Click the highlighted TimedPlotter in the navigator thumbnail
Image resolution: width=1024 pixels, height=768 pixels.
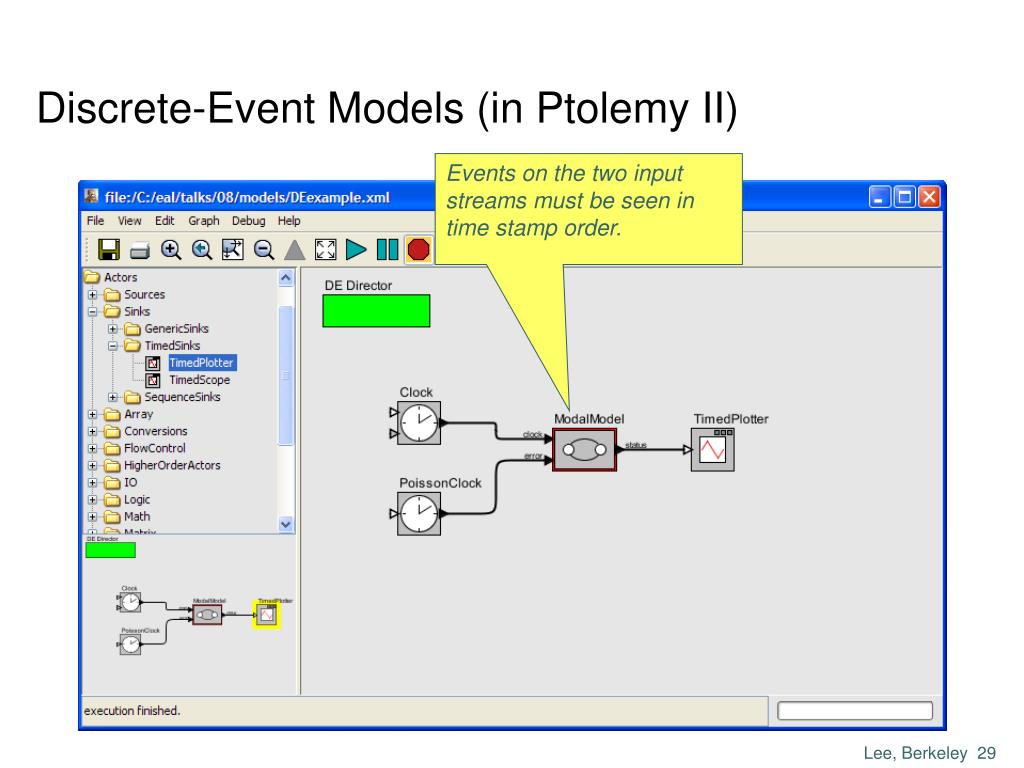pos(266,615)
